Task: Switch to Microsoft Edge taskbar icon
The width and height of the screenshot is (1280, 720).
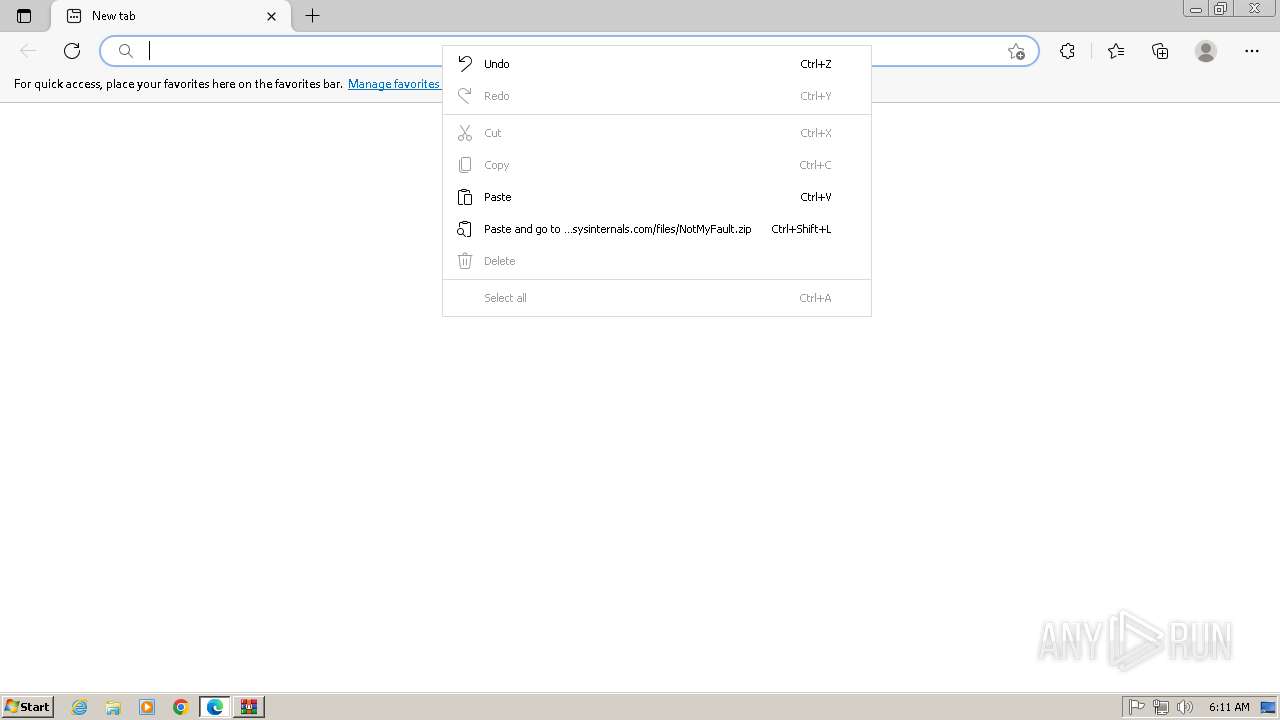Action: pyautogui.click(x=215, y=707)
